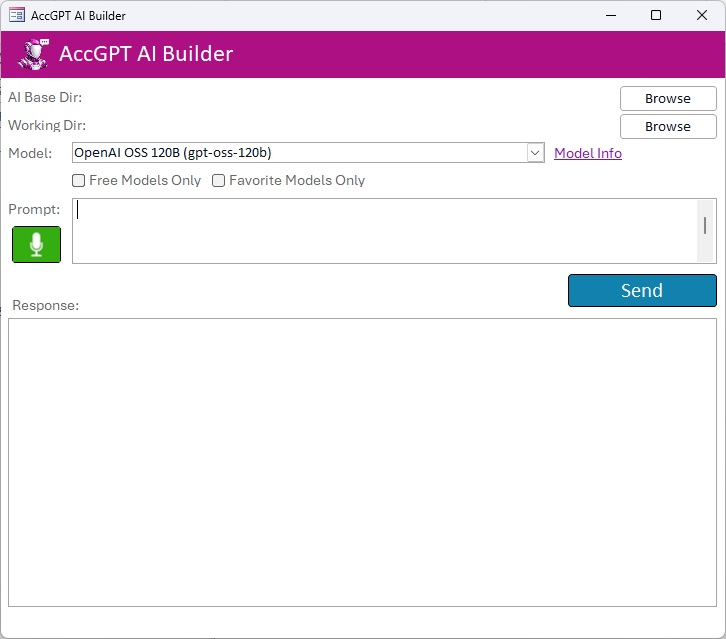Click the Response output area

pyautogui.click(x=362, y=462)
